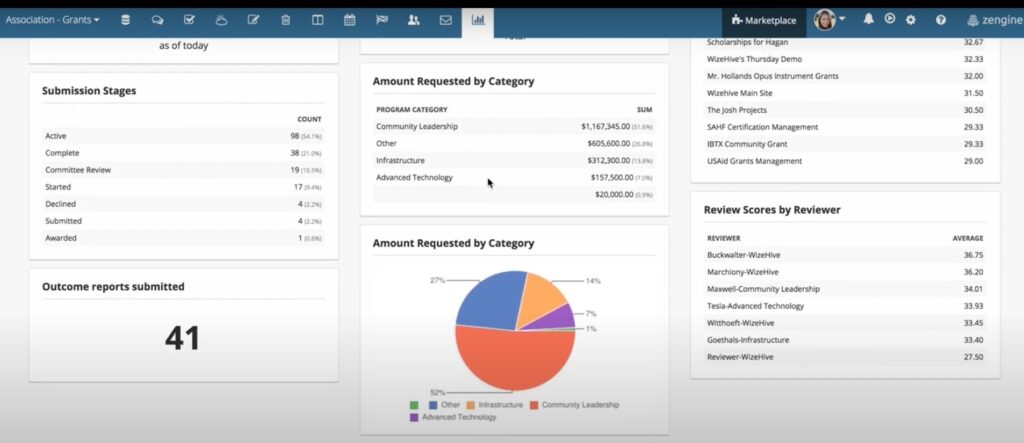Image resolution: width=1024 pixels, height=443 pixels.
Task: Open the Marketplace menu item
Action: (x=764, y=20)
